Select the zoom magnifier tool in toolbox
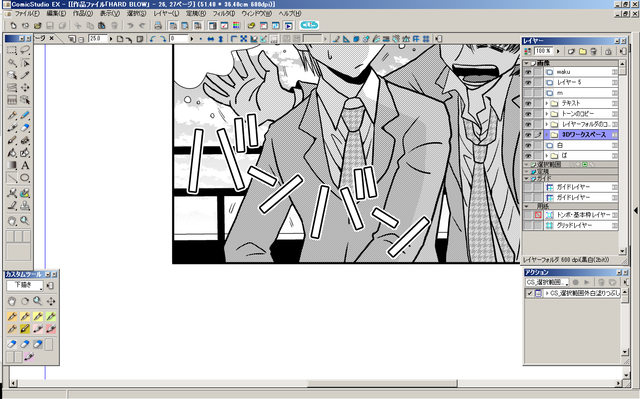This screenshot has height=399, width=640. (x=25, y=221)
